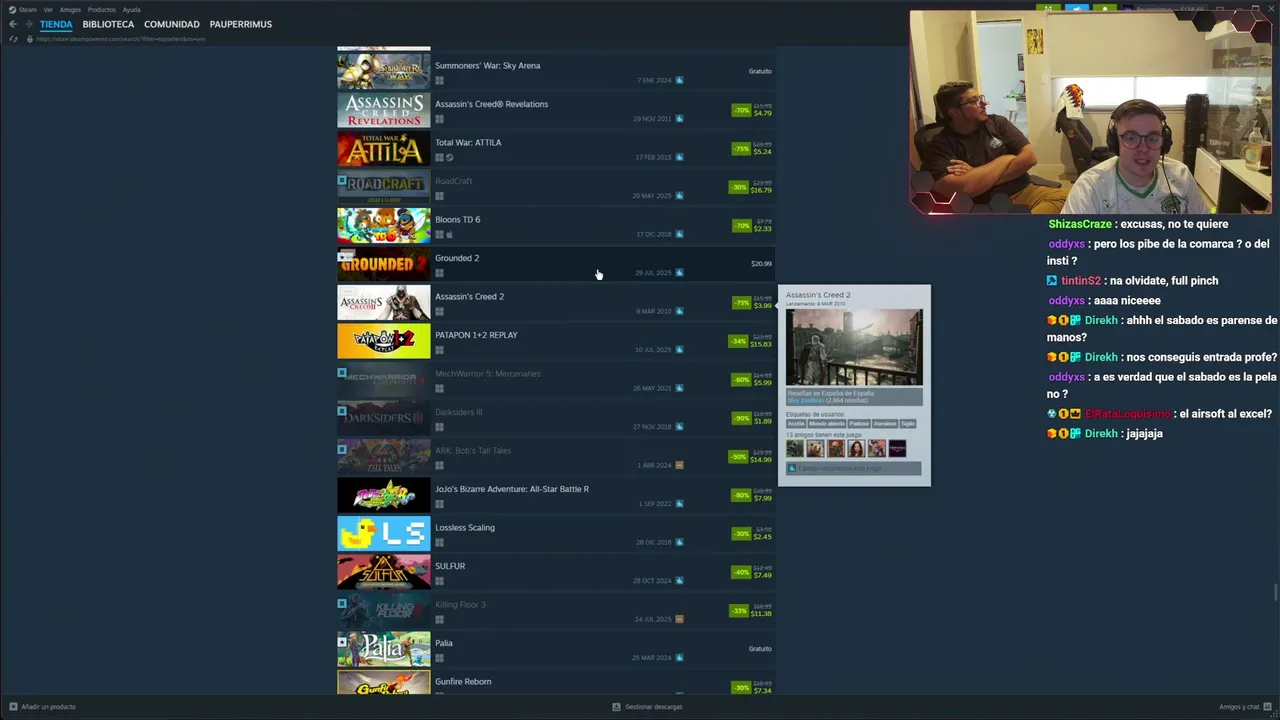Viewport: 1280px width, 720px height.
Task: Click the Assassin's Creed 2 screenshot in tooltip
Action: (x=854, y=347)
